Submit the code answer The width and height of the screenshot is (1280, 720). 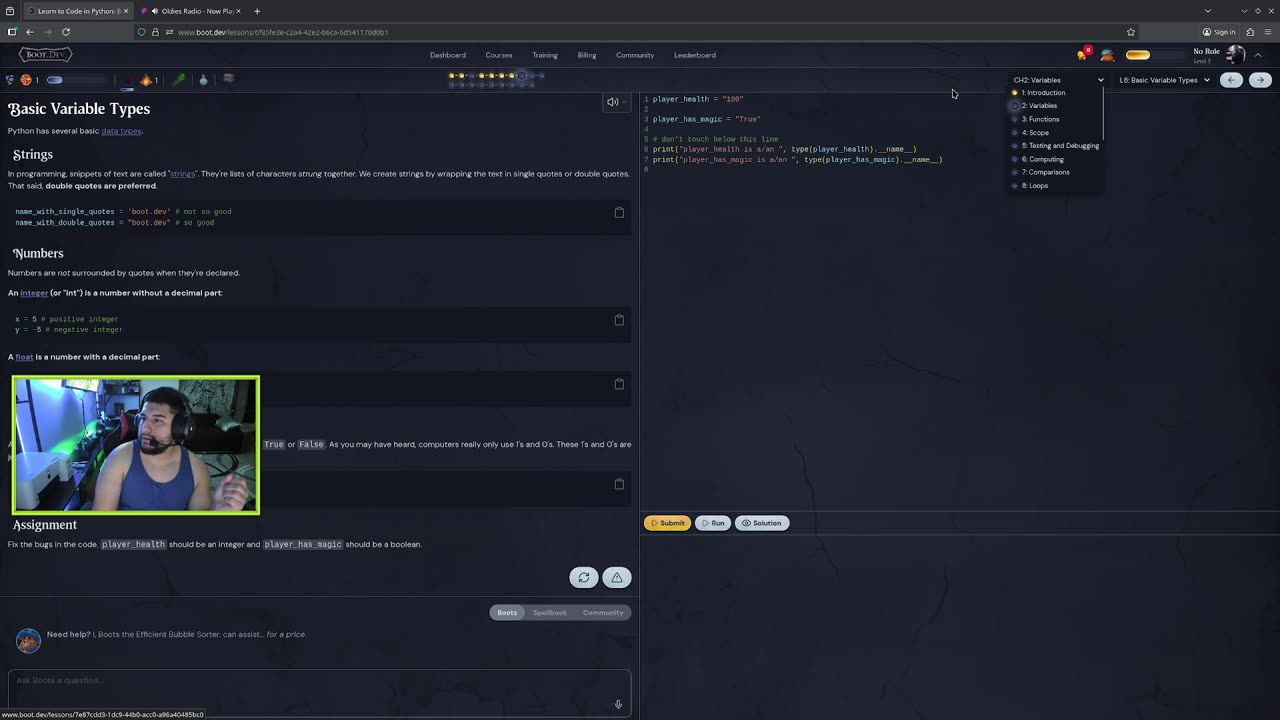pyautogui.click(x=667, y=523)
